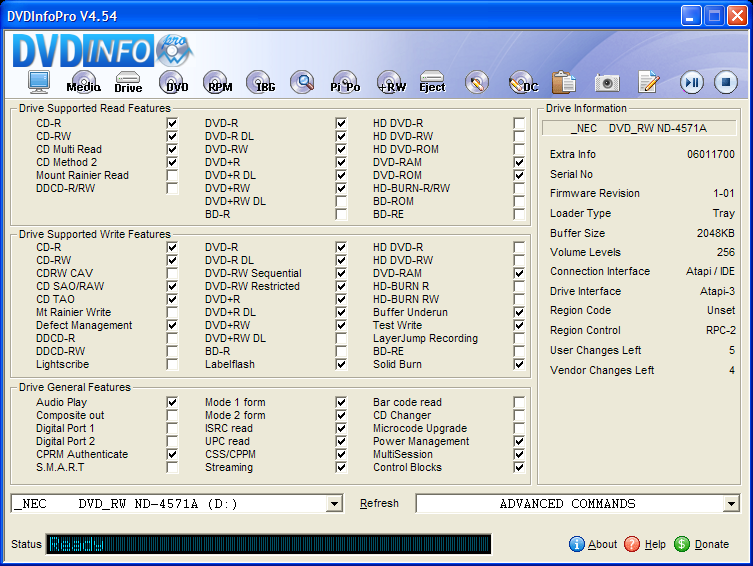Viewport: 753px width, 566px height.
Task: Start the Pi Po error scan icon
Action: pyautogui.click(x=345, y=82)
